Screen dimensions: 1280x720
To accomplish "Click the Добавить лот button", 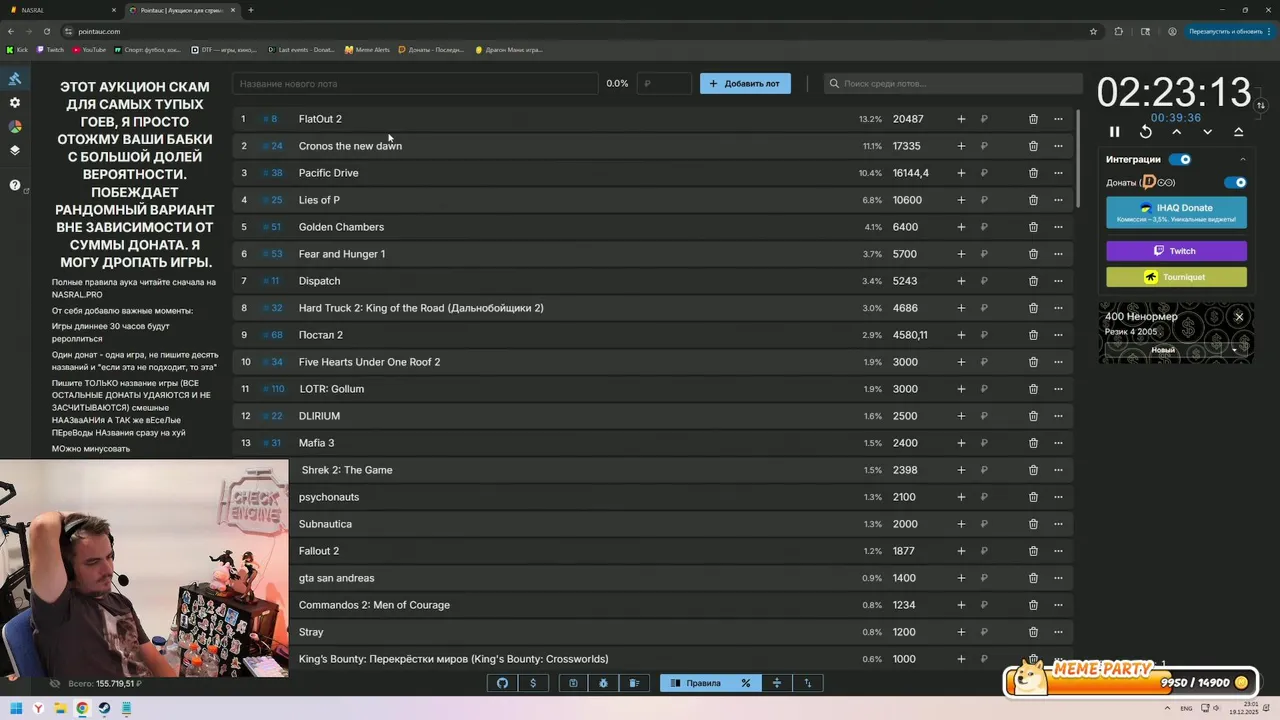I will click(x=745, y=84).
